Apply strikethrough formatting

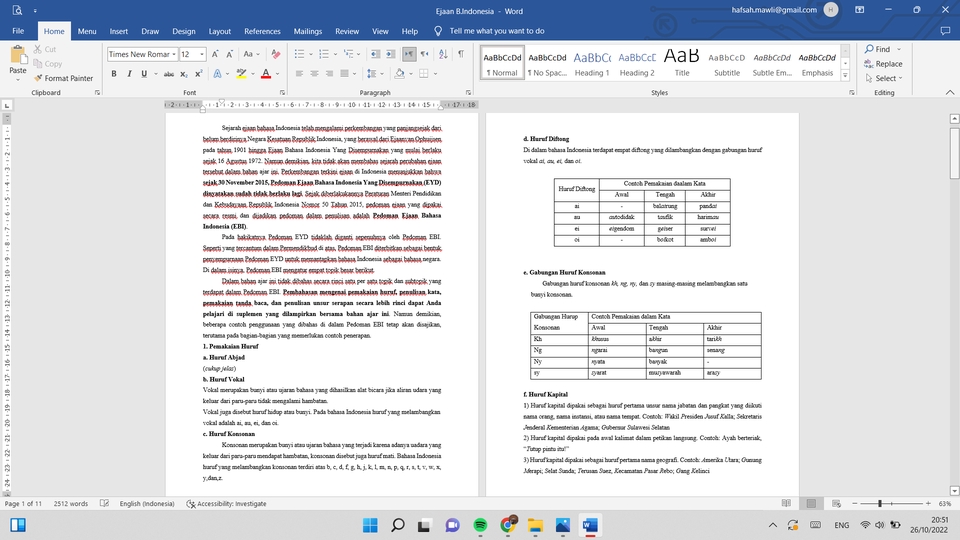168,74
